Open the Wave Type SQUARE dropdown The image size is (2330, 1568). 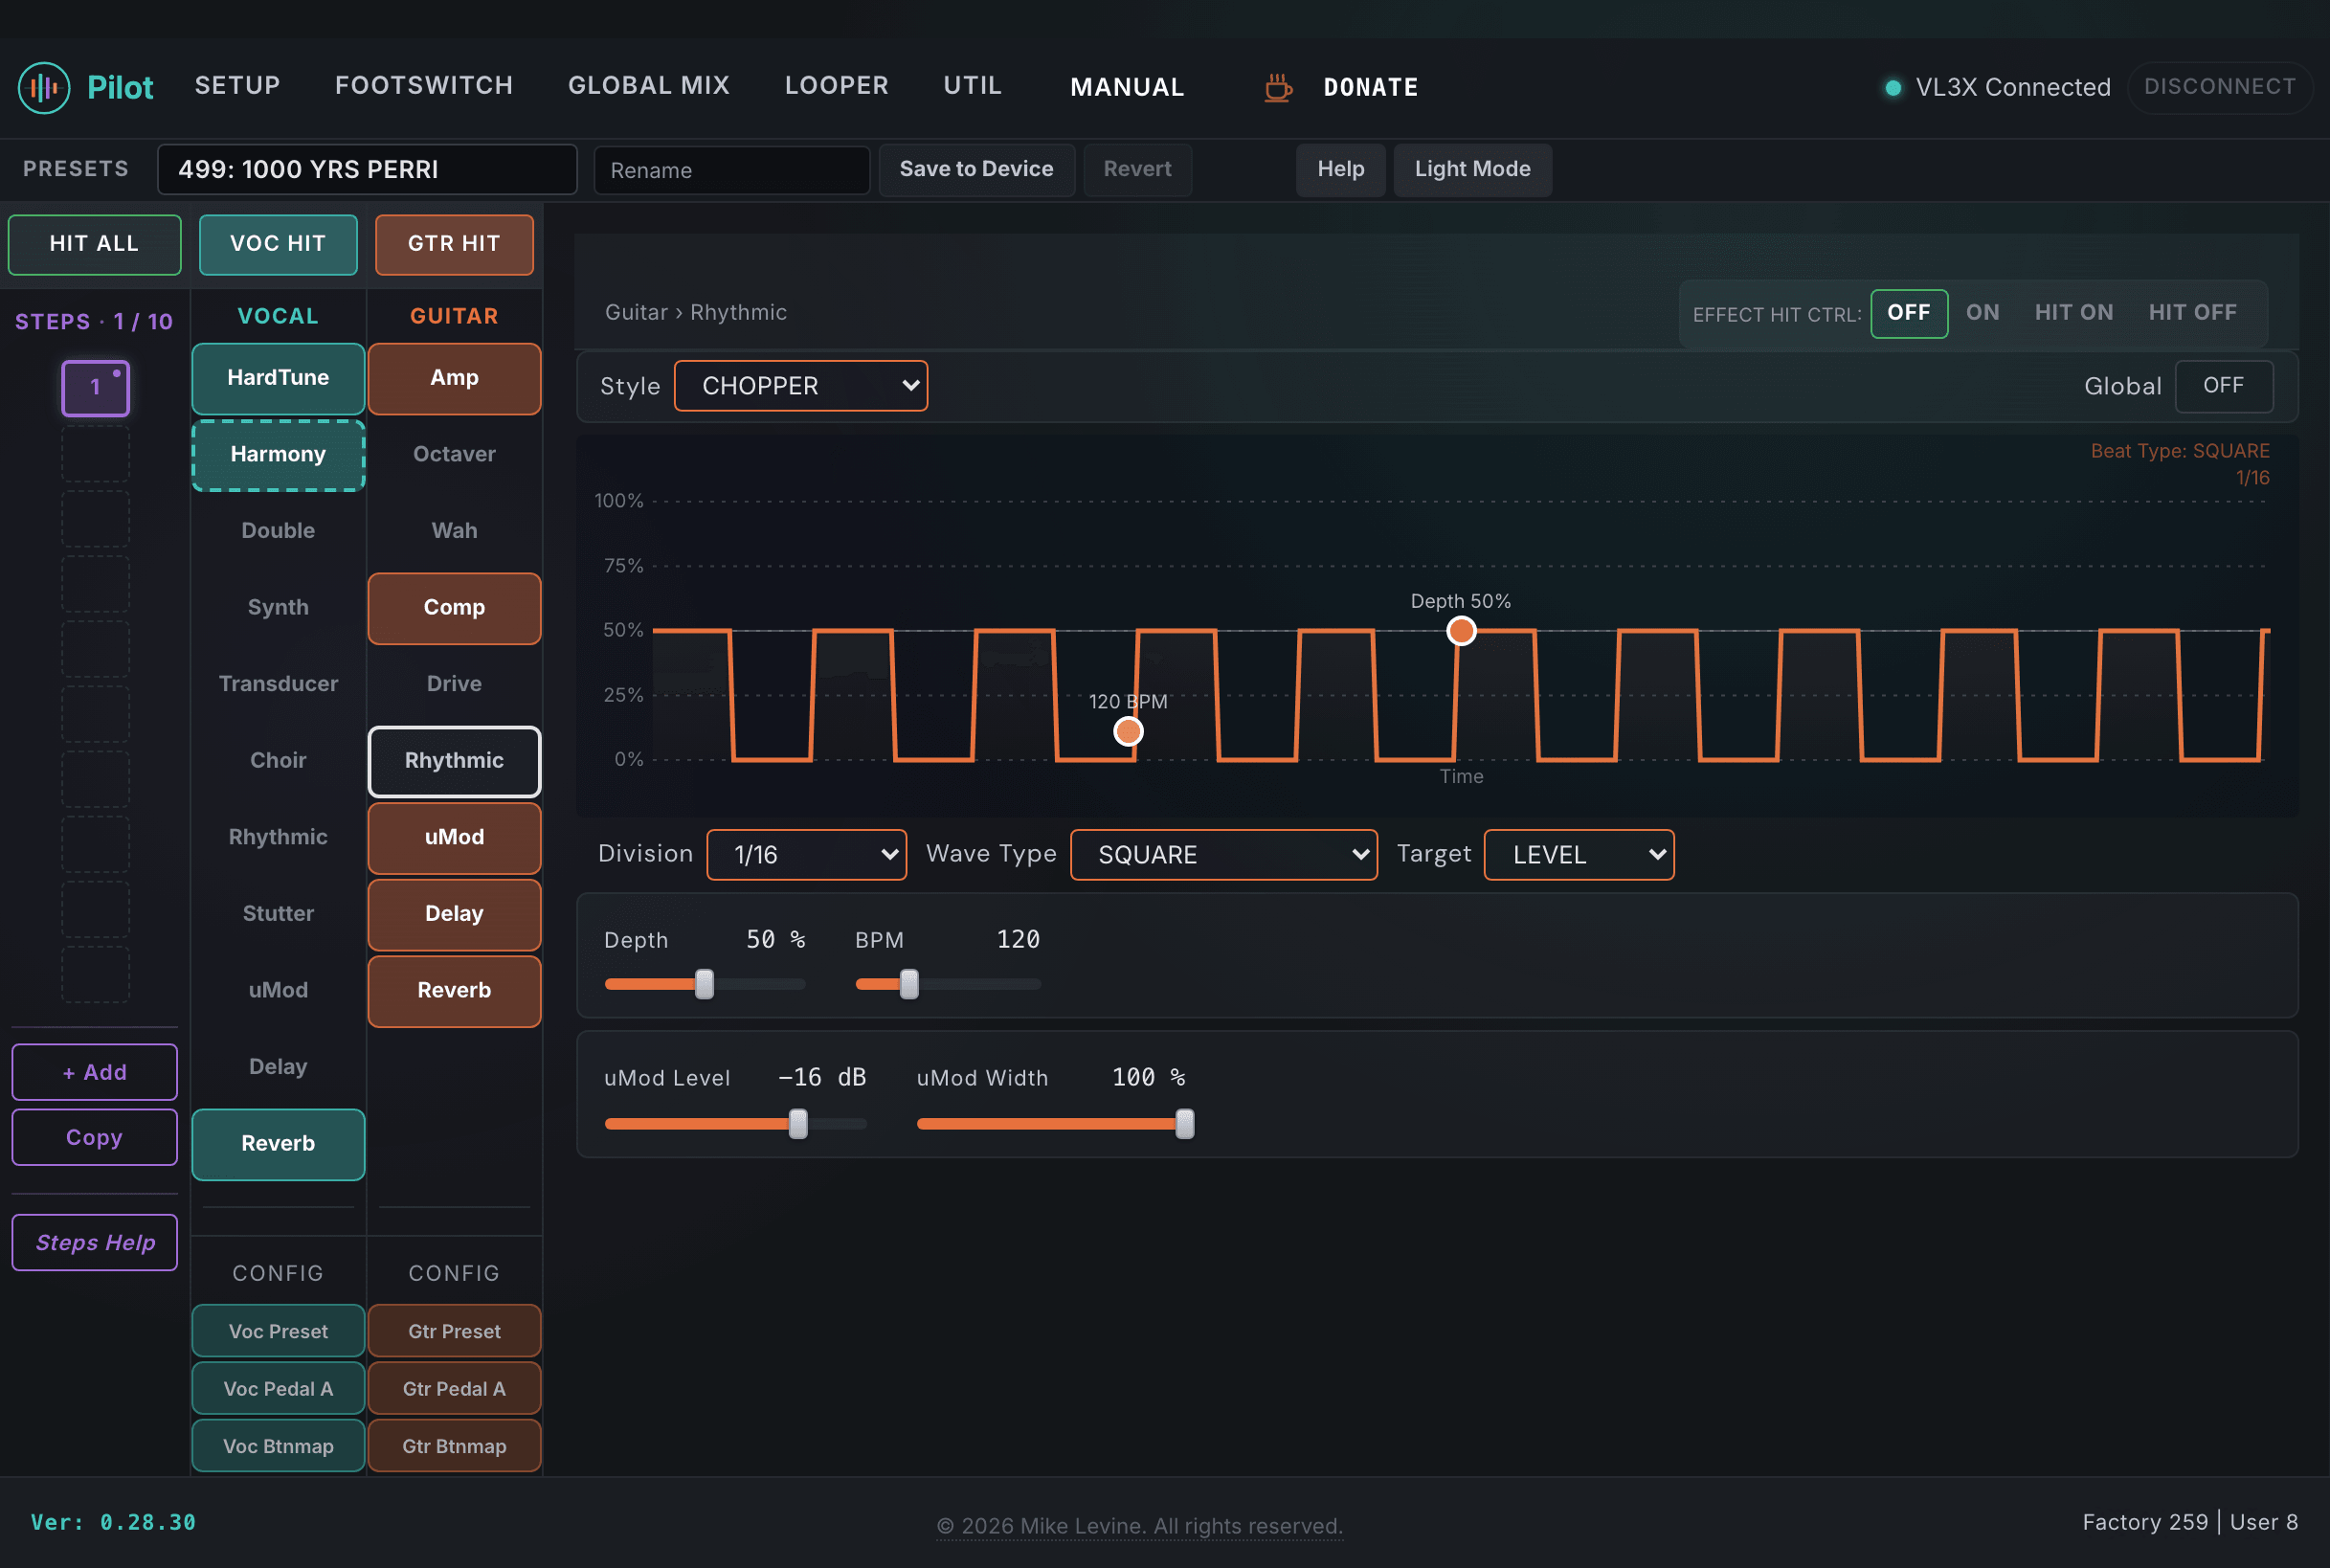[1223, 855]
